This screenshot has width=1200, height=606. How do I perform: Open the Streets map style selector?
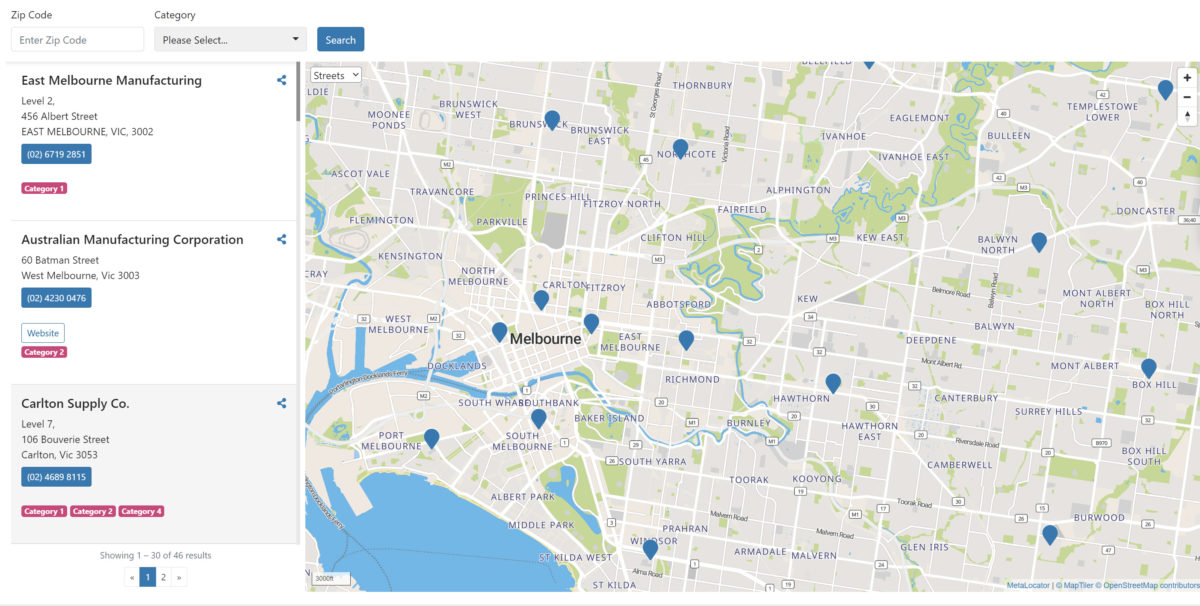[x=335, y=74]
